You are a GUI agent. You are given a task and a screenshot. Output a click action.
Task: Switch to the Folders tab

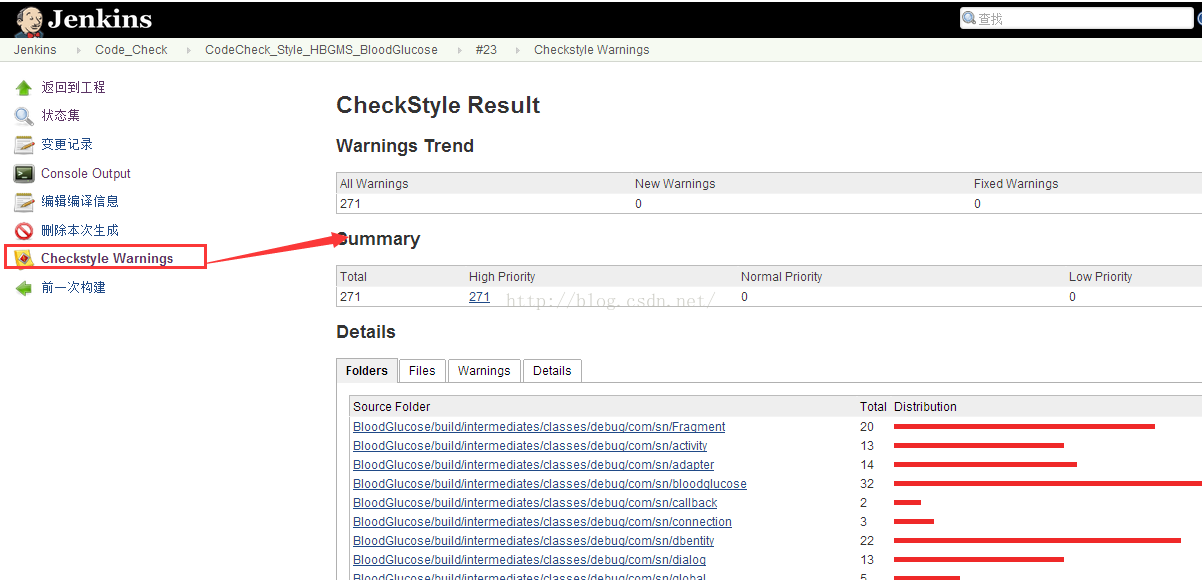(x=367, y=371)
